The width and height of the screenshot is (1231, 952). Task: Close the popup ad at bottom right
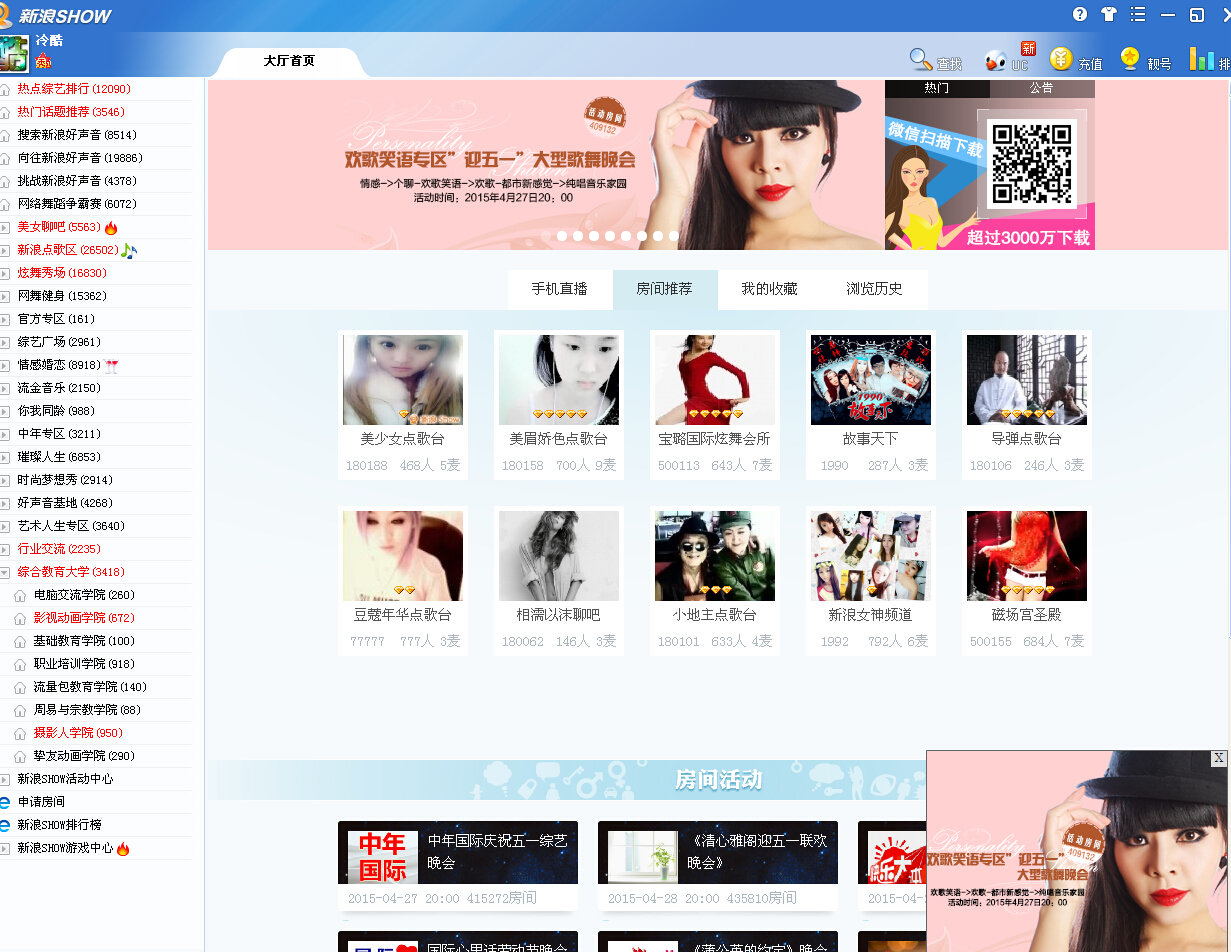click(1218, 758)
